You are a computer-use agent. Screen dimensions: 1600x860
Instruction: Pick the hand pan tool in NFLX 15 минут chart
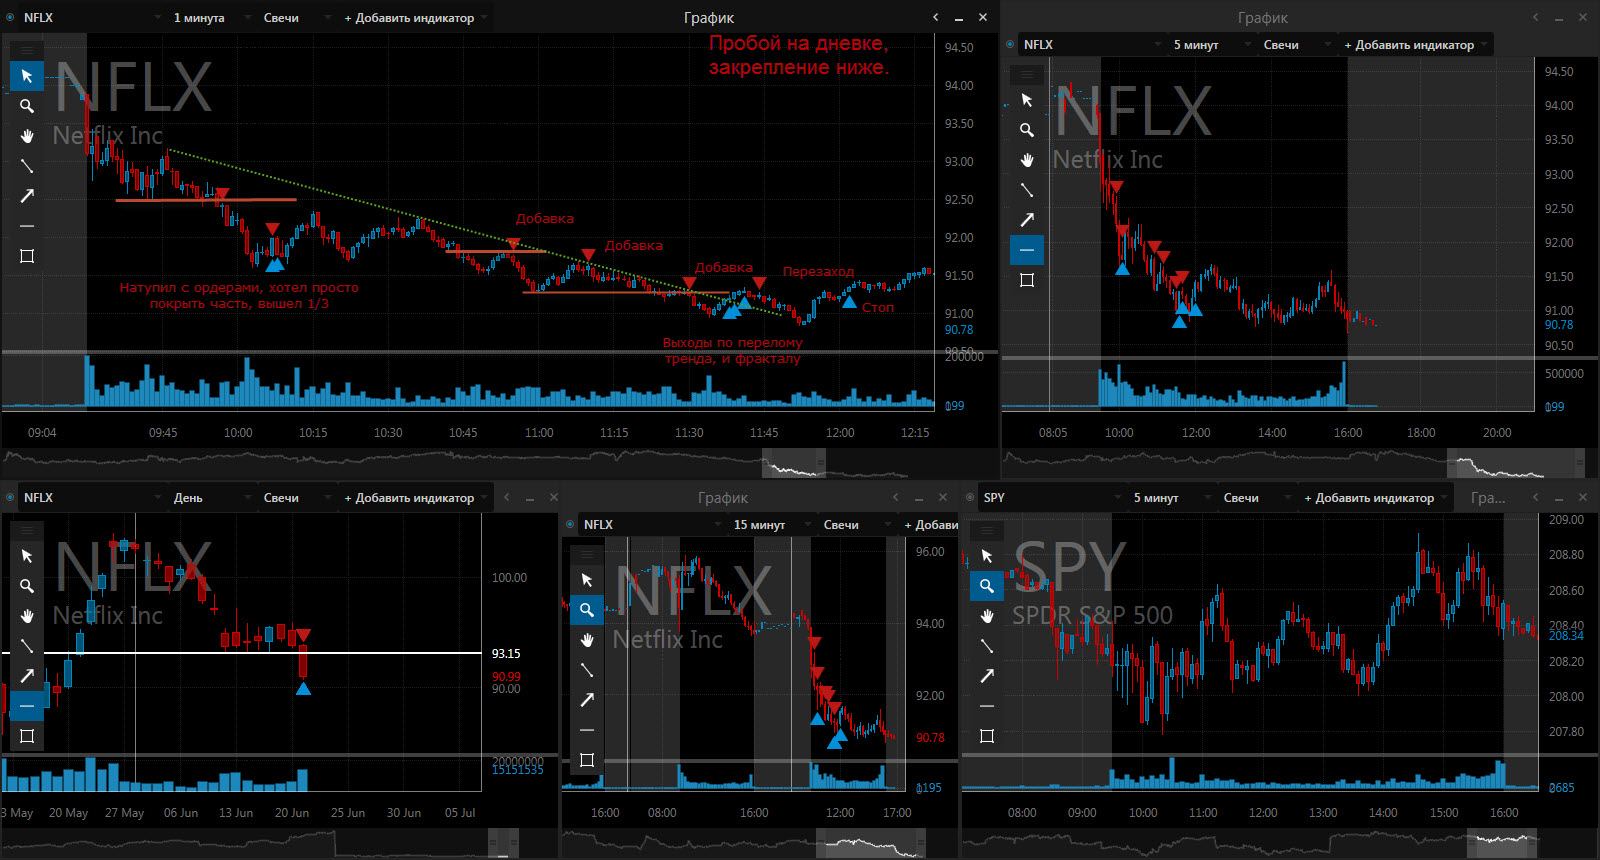587,640
